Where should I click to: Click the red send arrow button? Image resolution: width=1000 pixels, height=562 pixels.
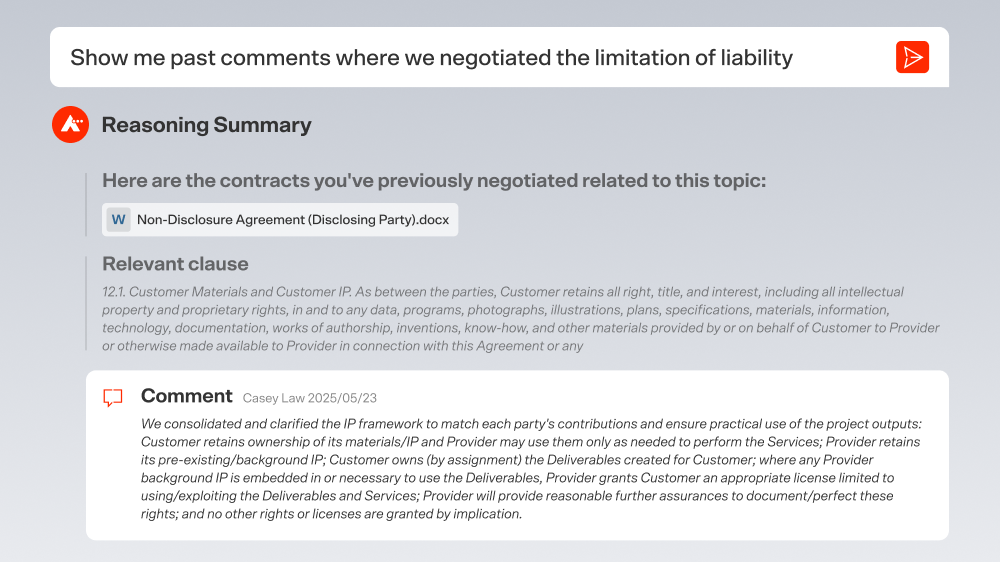(x=912, y=57)
